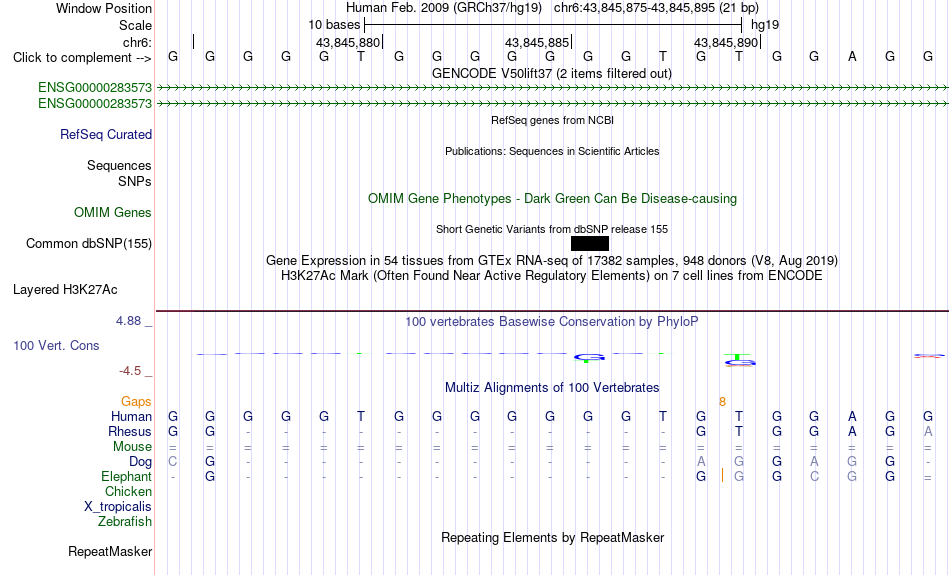The image size is (950, 575).
Task: Click the -4.5 PhyloP lower axis value
Action: [130, 371]
